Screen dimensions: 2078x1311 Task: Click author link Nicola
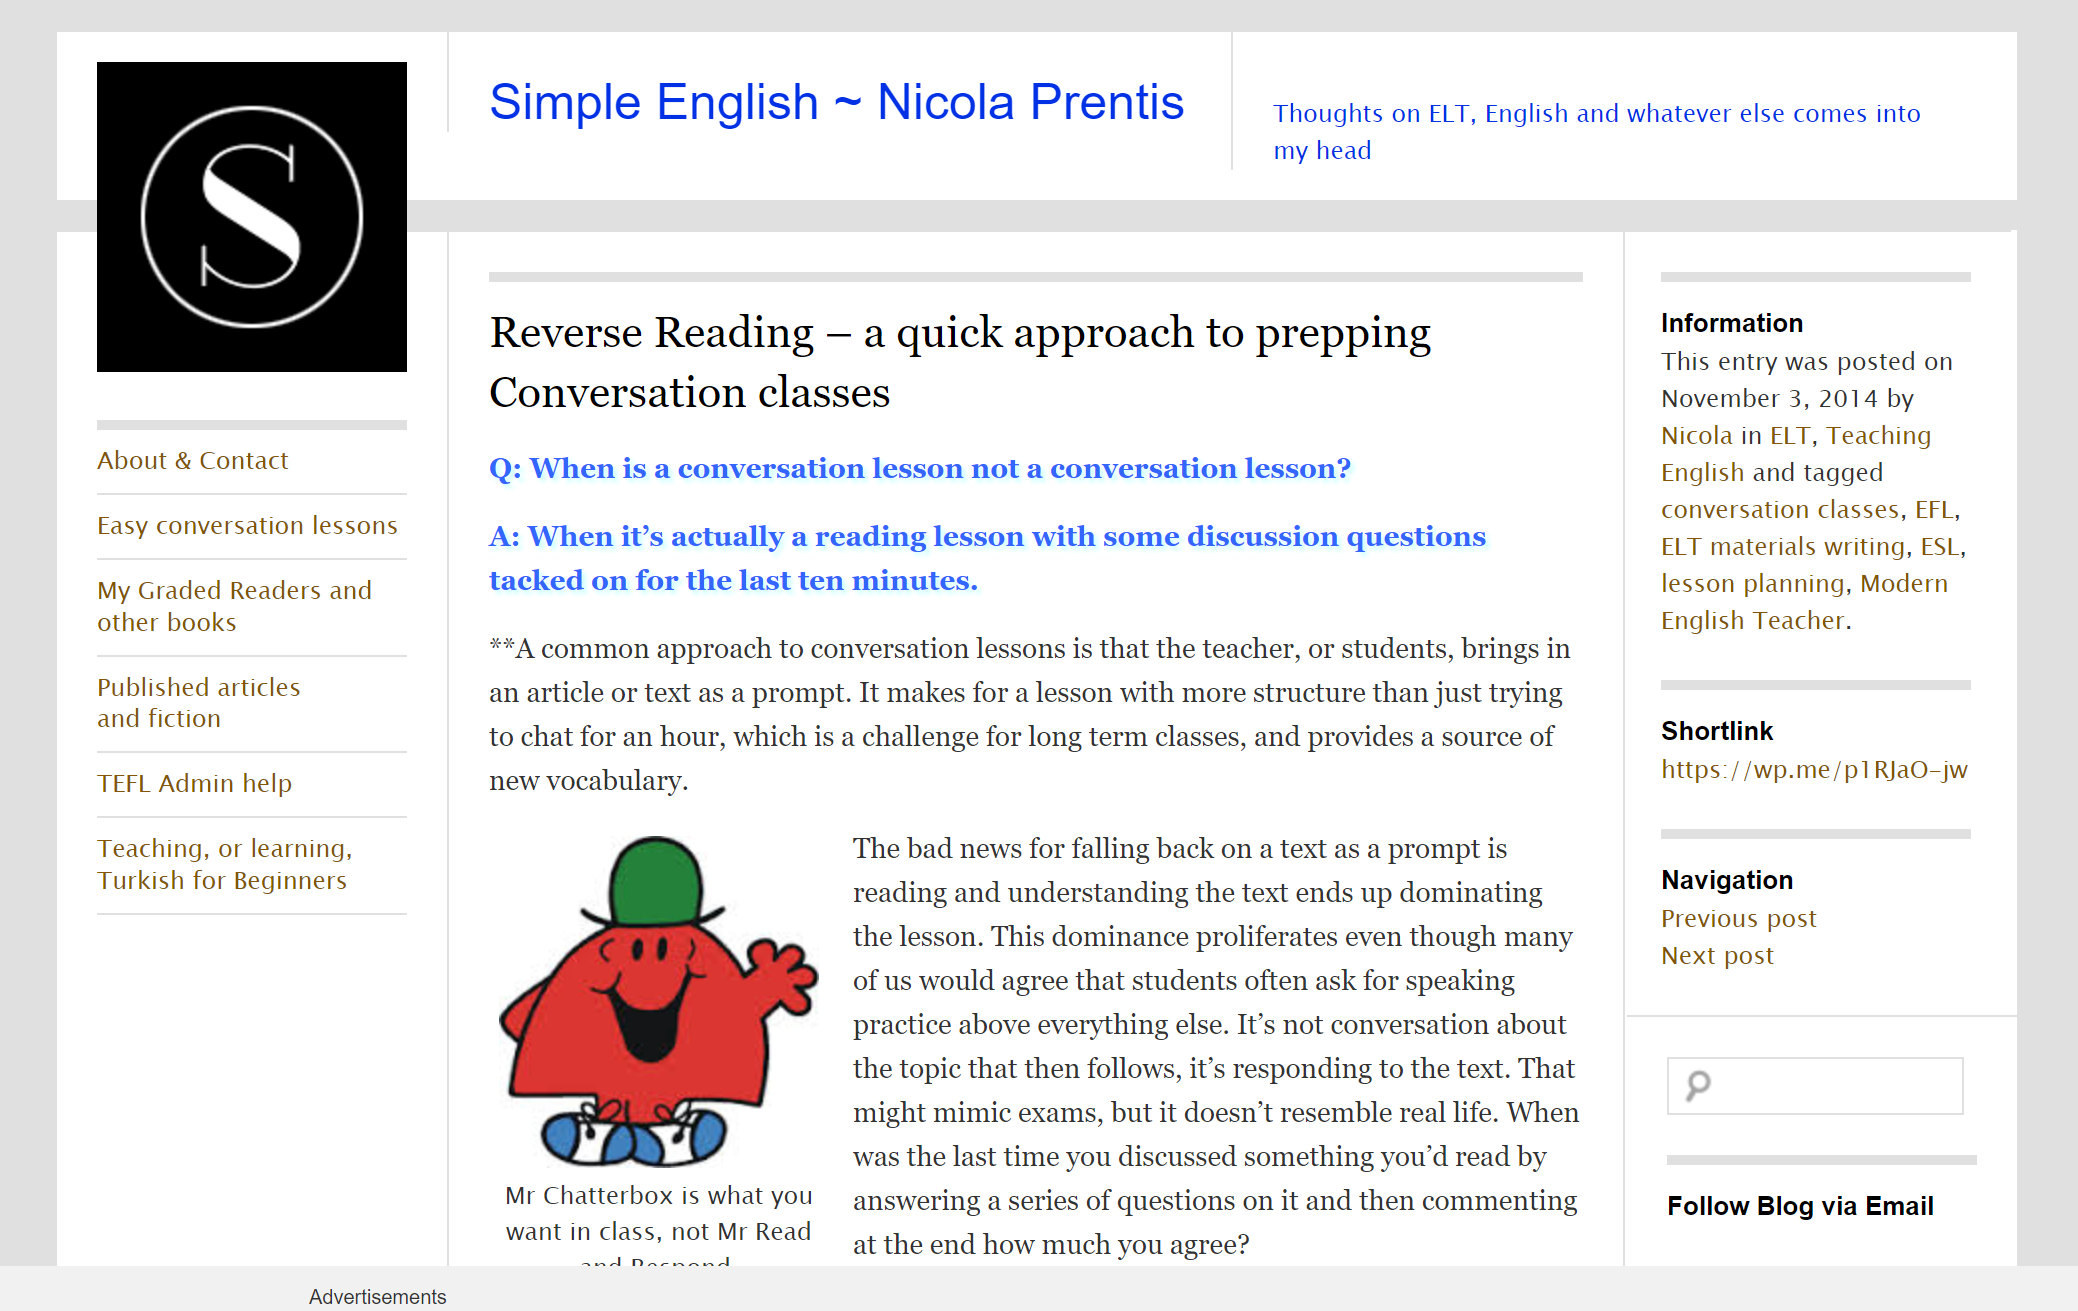tap(1696, 436)
